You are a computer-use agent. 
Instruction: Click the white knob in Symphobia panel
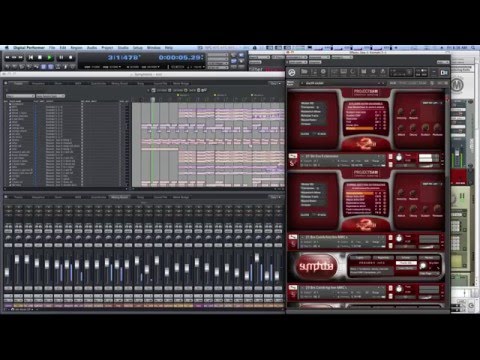click(423, 266)
